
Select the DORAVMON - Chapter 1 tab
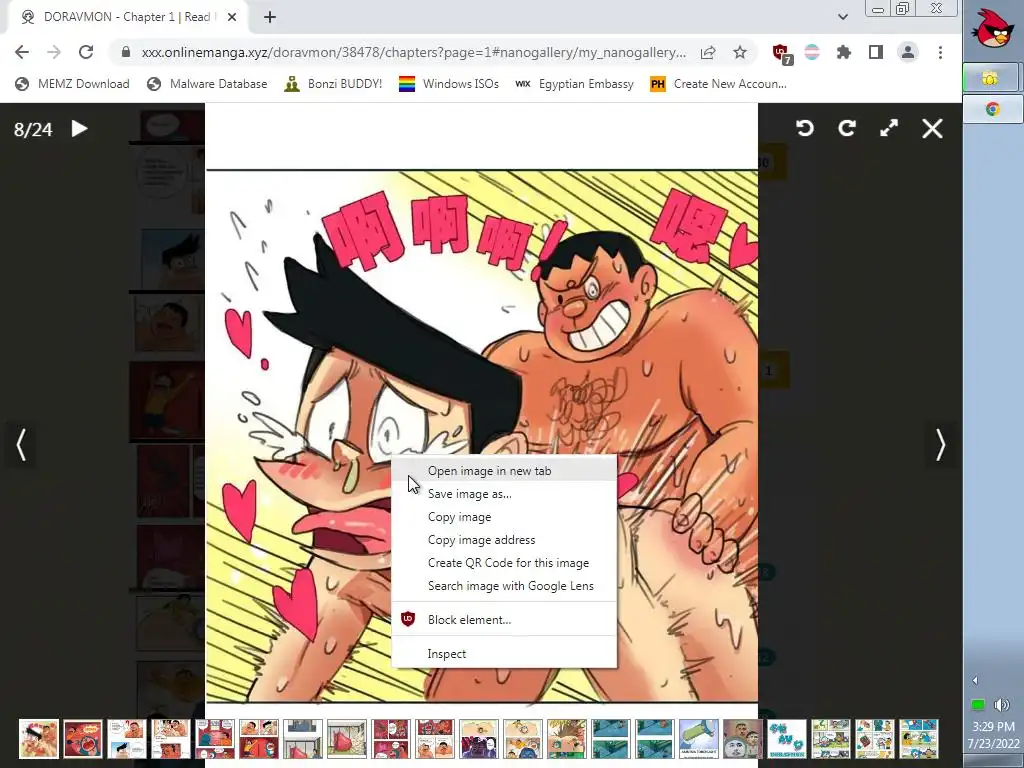tap(125, 17)
